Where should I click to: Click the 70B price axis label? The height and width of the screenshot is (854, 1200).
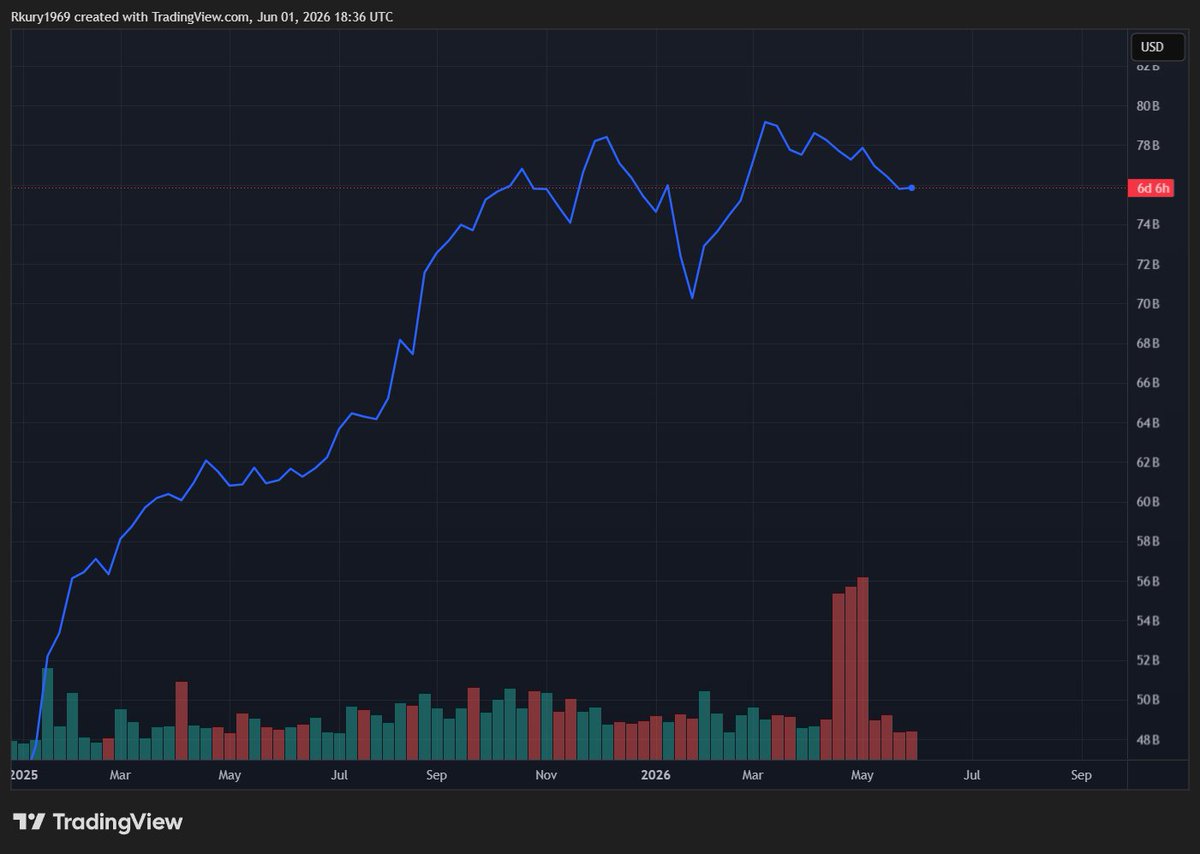[1148, 304]
